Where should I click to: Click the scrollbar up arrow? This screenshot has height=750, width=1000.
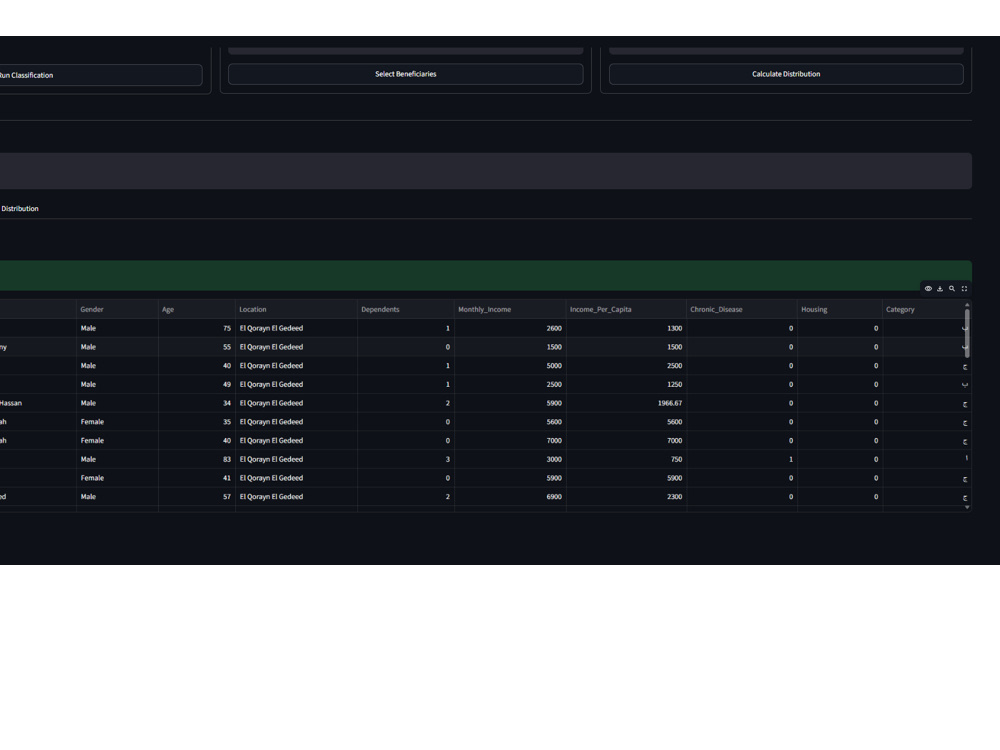click(967, 305)
